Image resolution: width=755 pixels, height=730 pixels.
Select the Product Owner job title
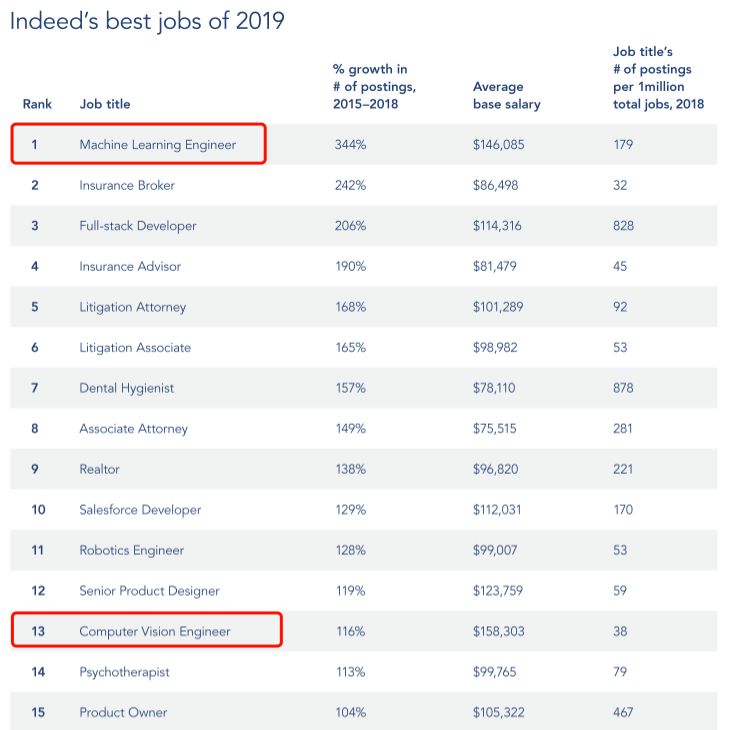tap(123, 712)
